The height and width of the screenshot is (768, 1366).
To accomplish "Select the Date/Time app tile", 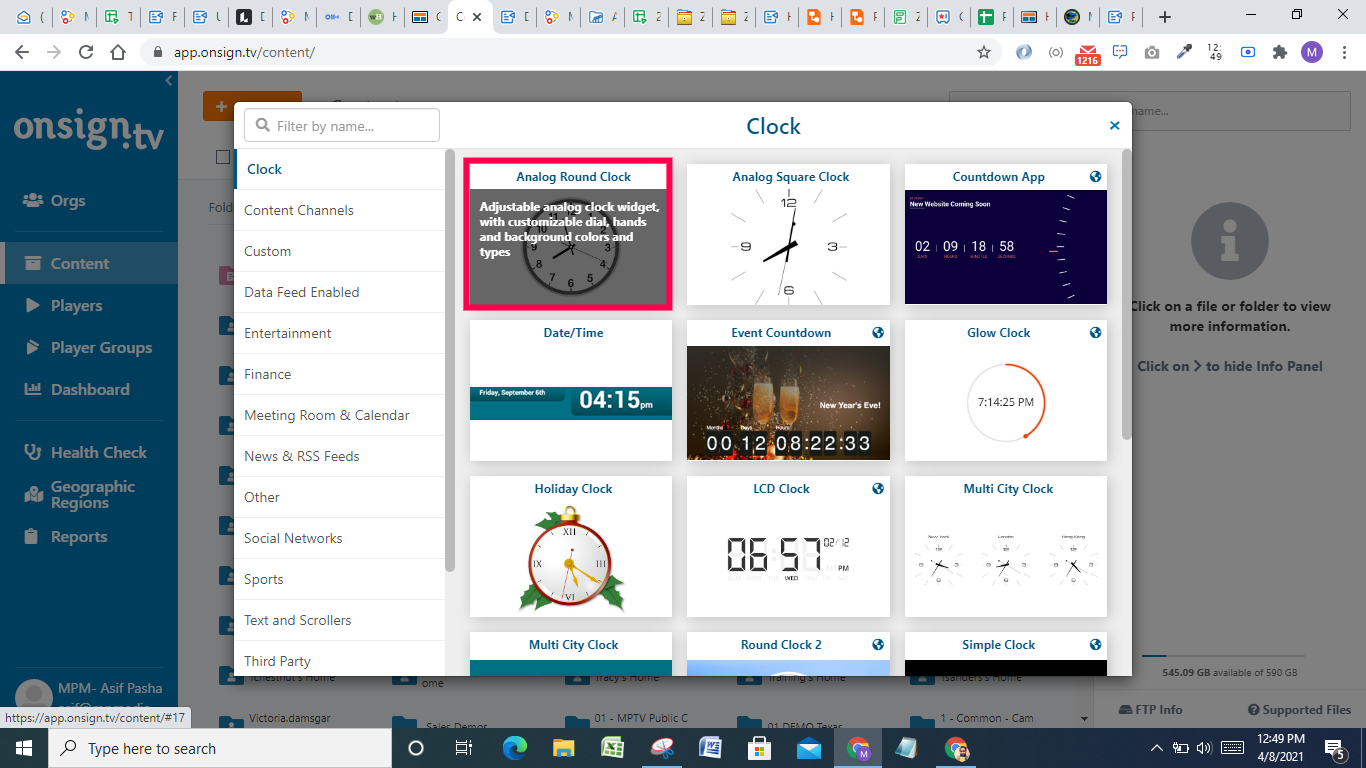I will click(x=571, y=390).
